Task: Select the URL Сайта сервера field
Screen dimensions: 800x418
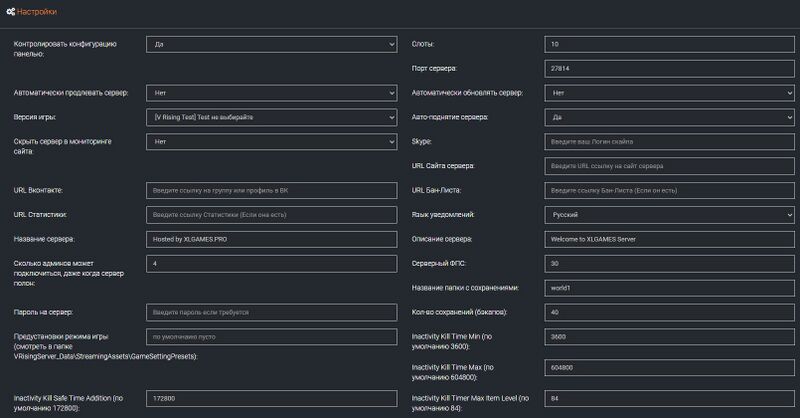Action: pos(670,166)
